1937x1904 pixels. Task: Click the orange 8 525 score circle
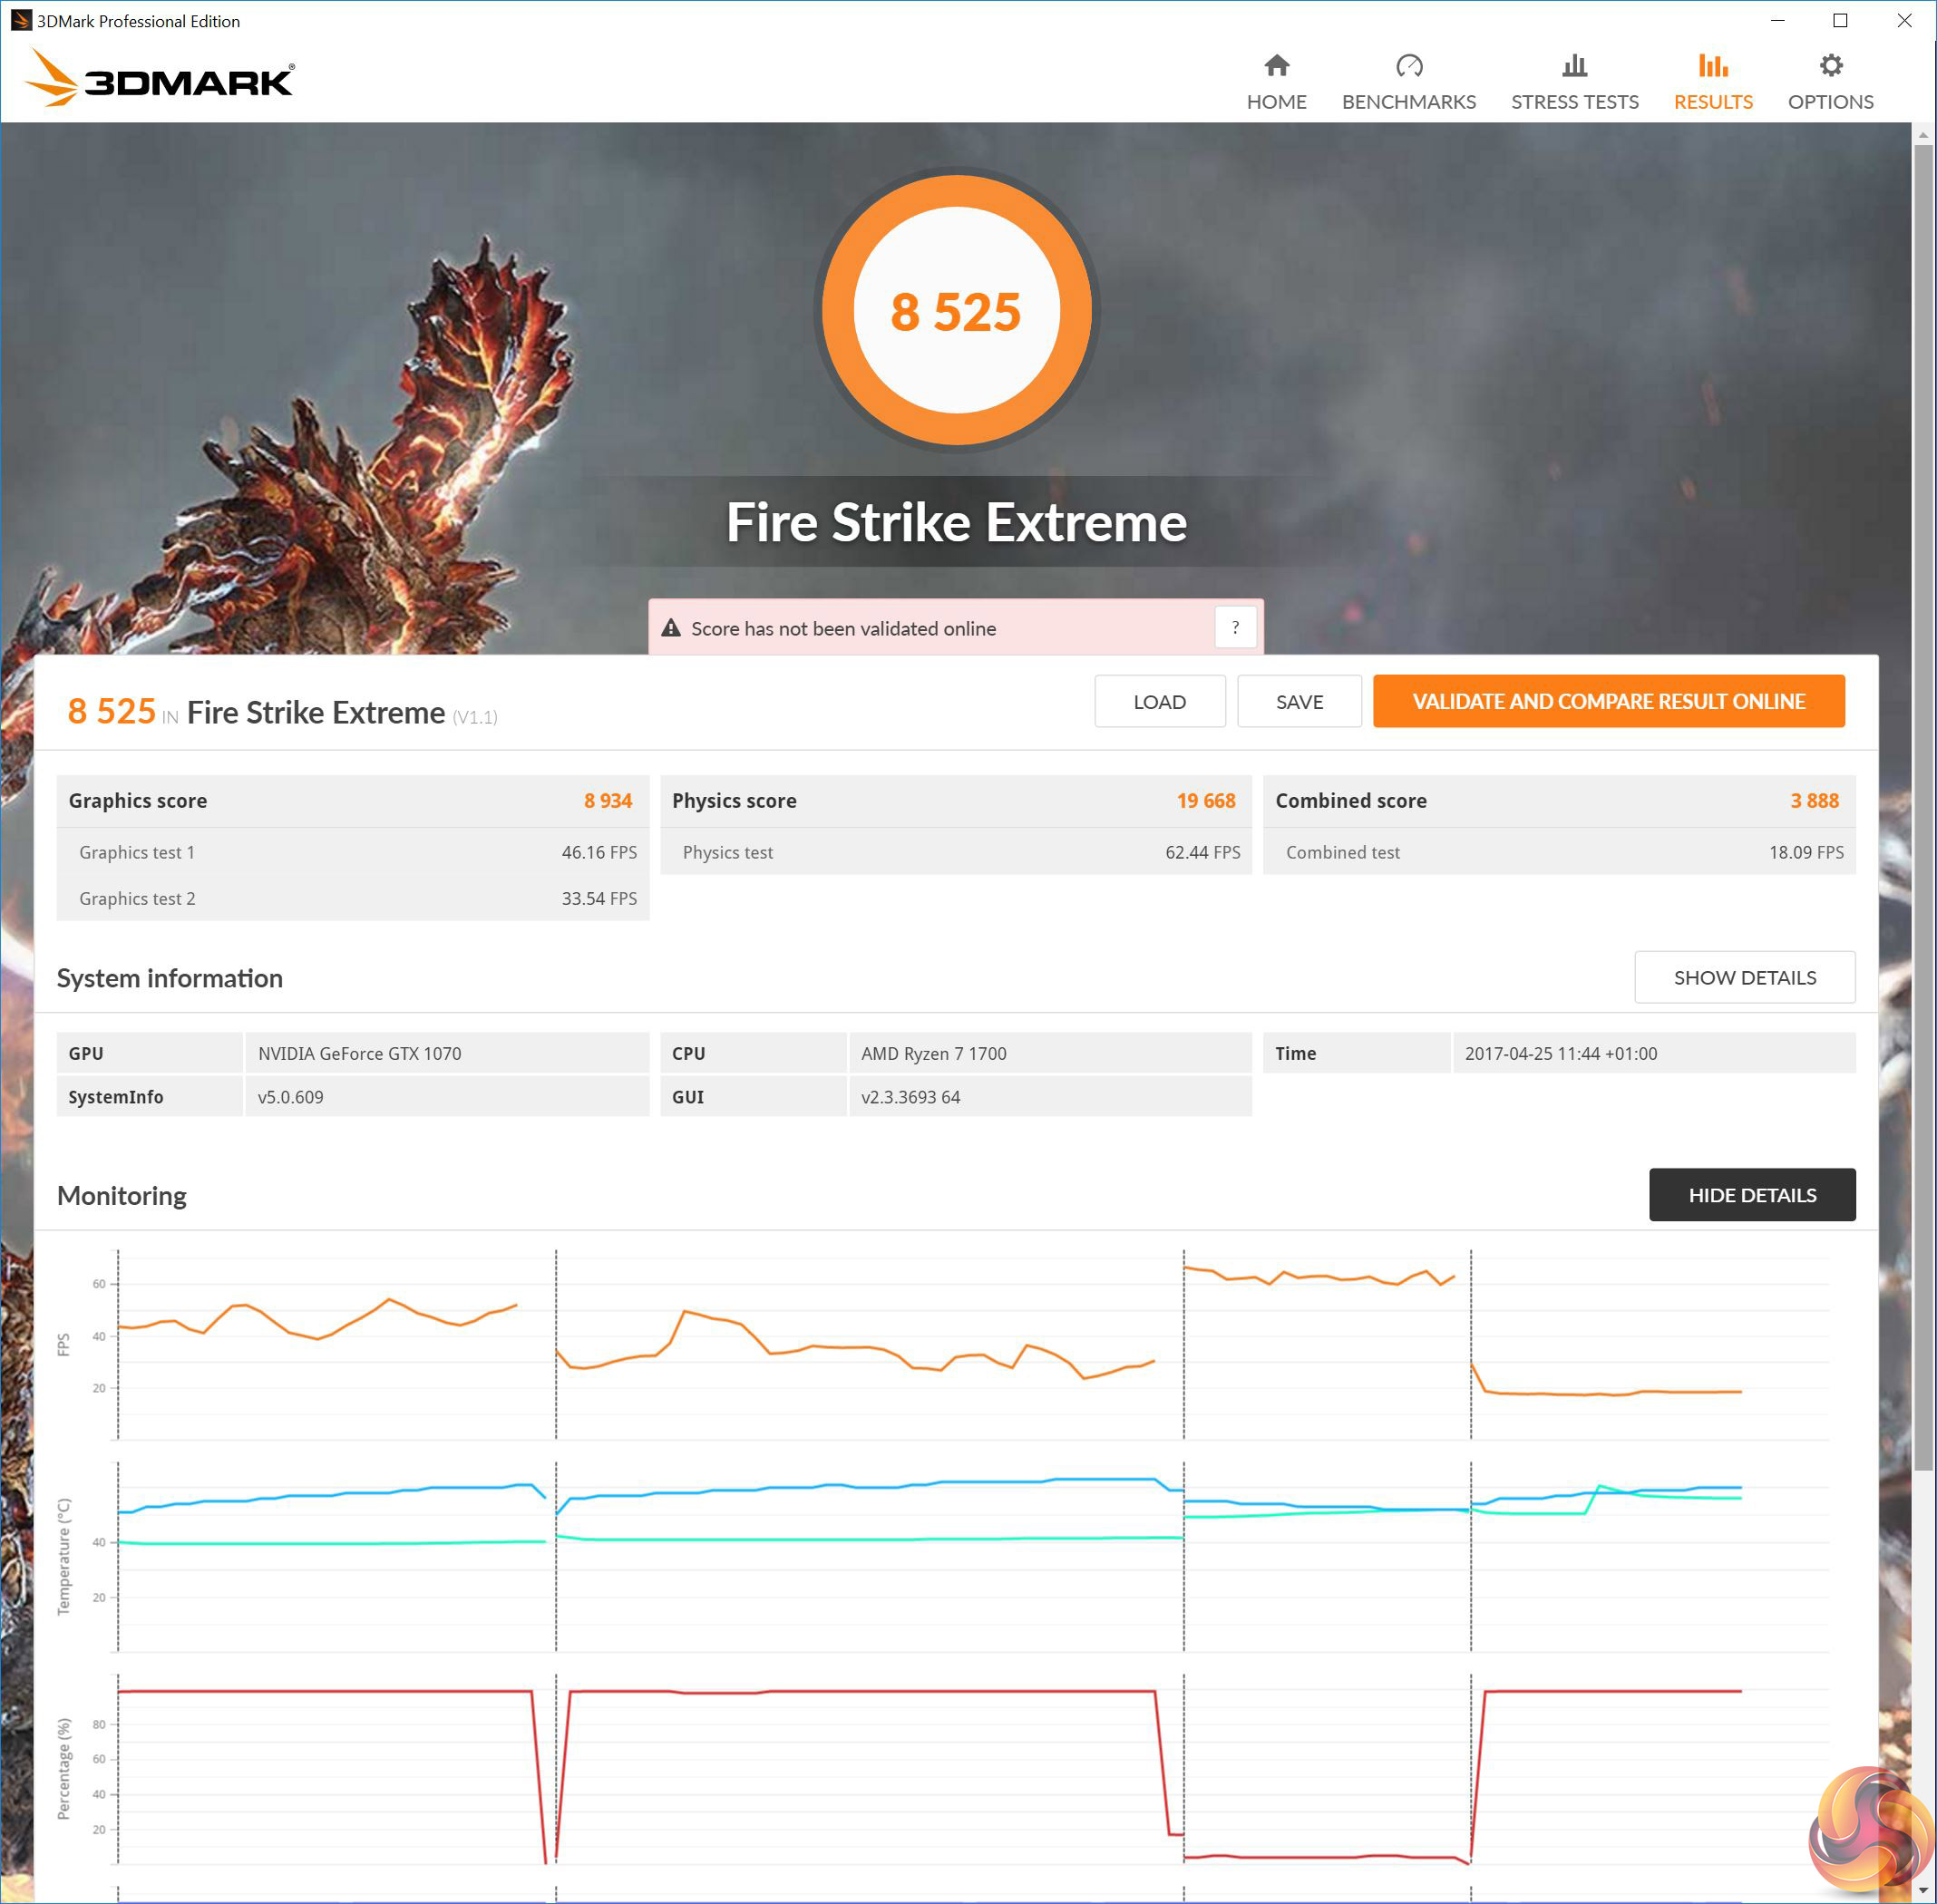tap(956, 310)
